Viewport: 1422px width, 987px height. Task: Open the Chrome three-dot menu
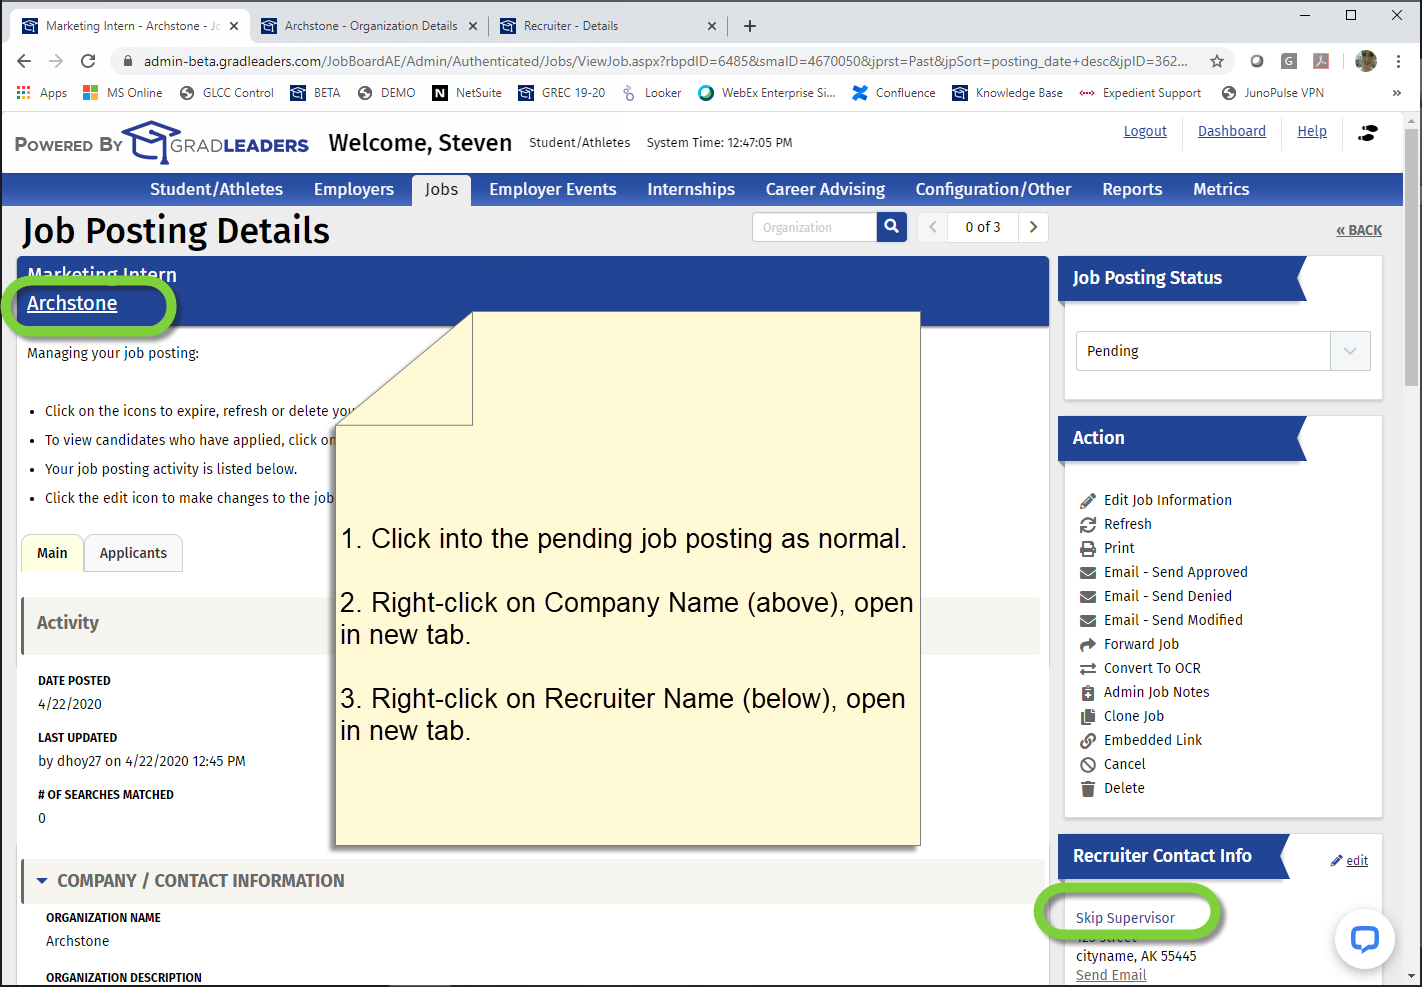point(1398,61)
